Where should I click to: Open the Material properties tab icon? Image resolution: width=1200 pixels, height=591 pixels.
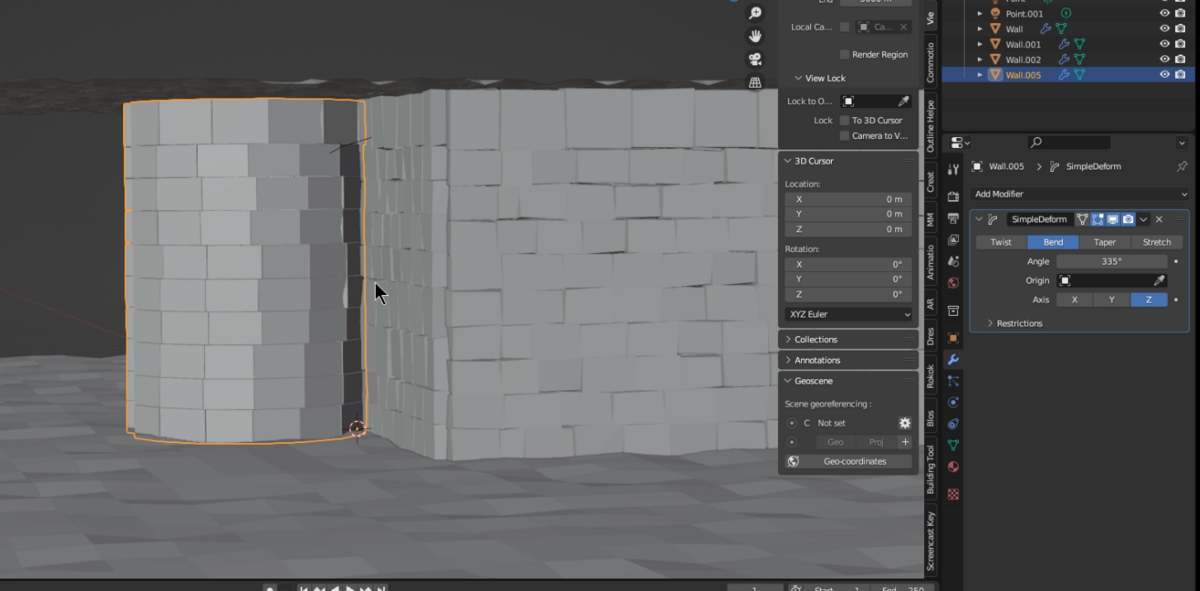(953, 467)
